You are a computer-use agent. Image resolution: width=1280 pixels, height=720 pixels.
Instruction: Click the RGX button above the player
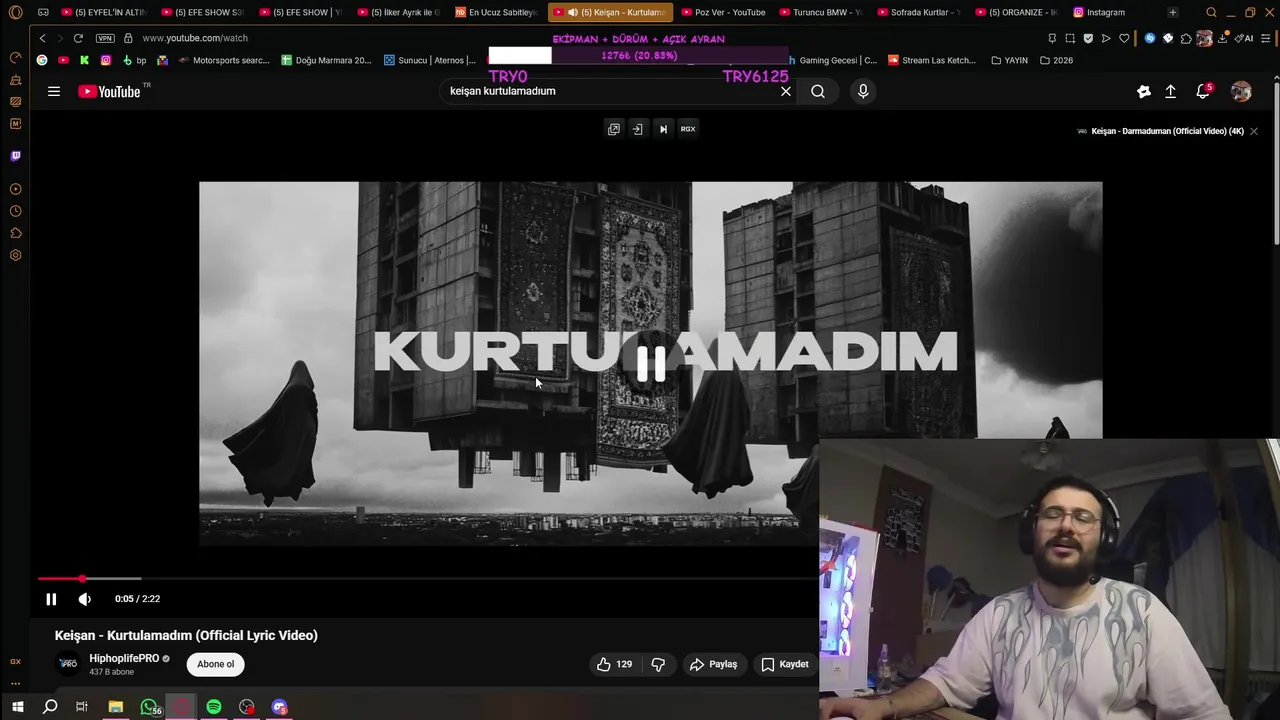(x=688, y=129)
